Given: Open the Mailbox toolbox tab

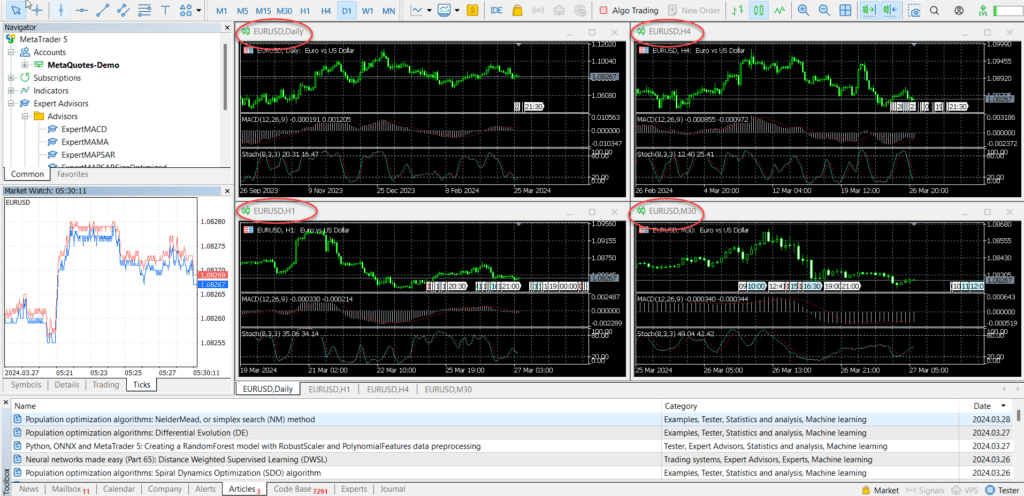Looking at the screenshot, I should pyautogui.click(x=71, y=489).
